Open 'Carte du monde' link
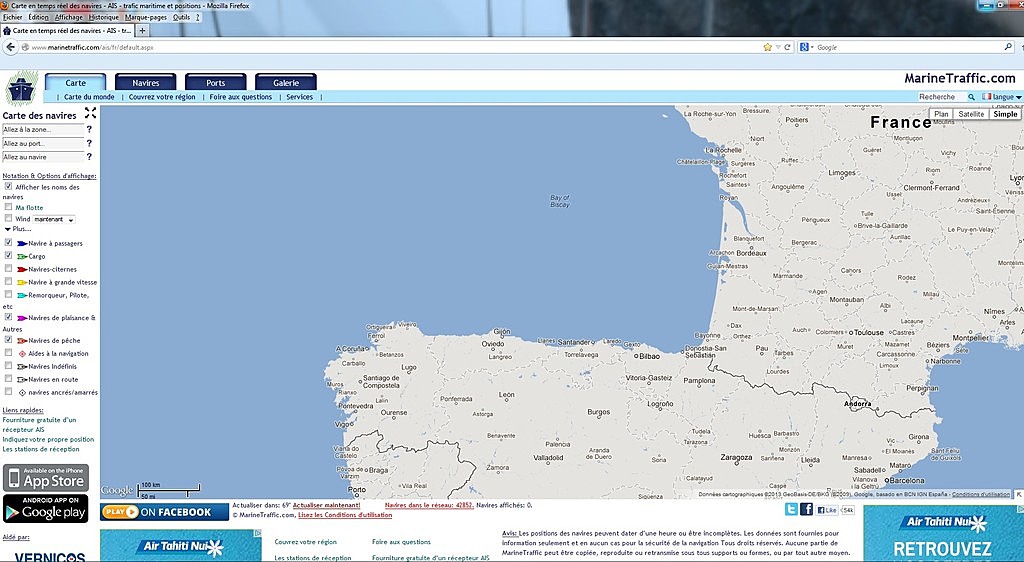This screenshot has height=562, width=1024. [x=89, y=97]
